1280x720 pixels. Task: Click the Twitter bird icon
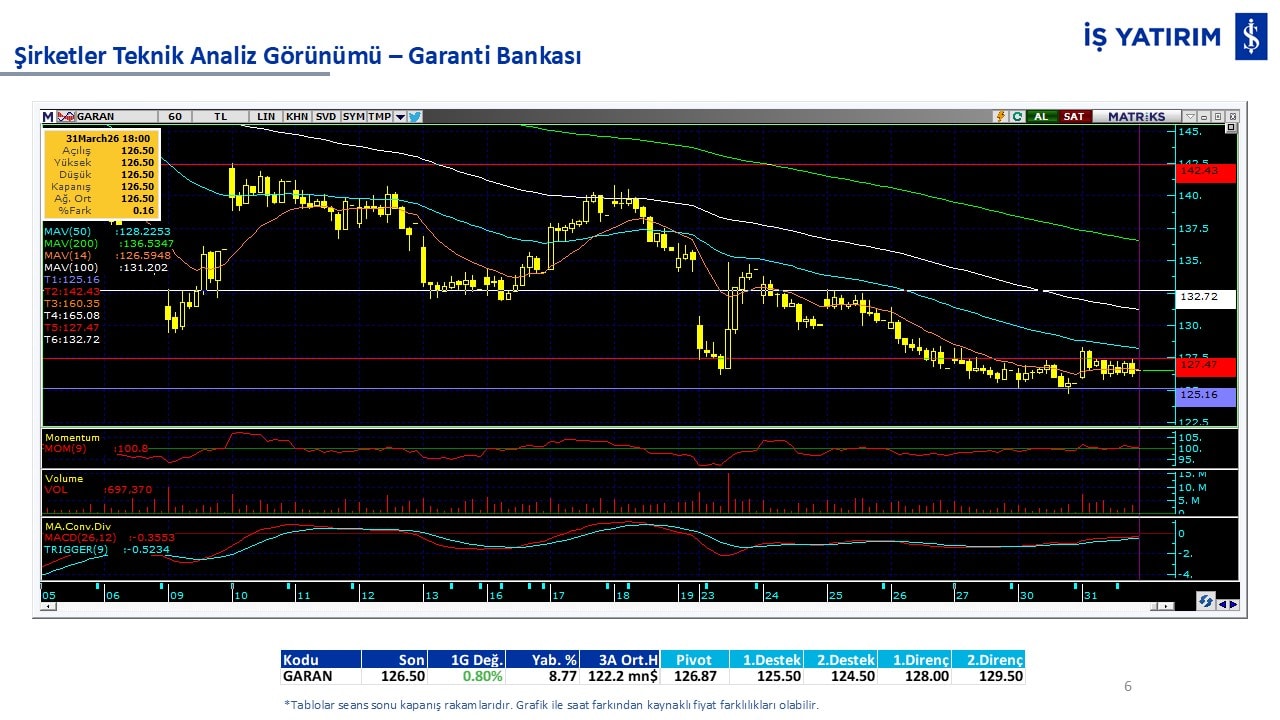415,117
